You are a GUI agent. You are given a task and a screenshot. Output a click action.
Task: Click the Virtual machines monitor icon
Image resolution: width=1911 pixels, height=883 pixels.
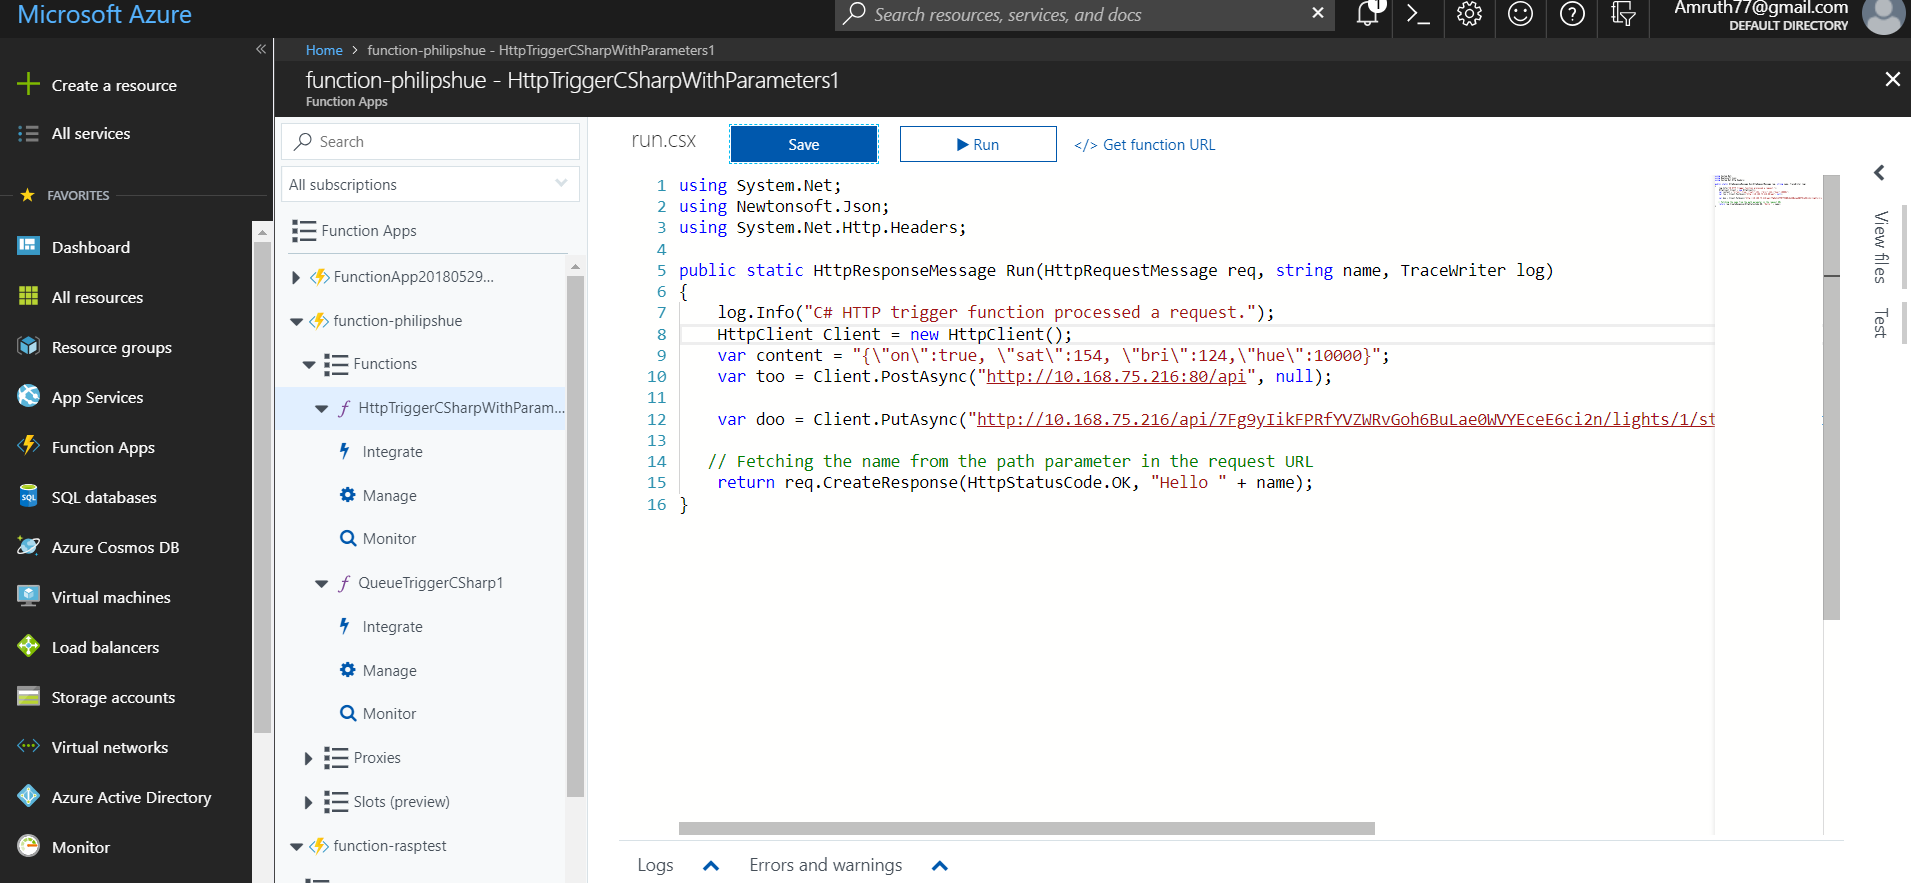click(28, 596)
